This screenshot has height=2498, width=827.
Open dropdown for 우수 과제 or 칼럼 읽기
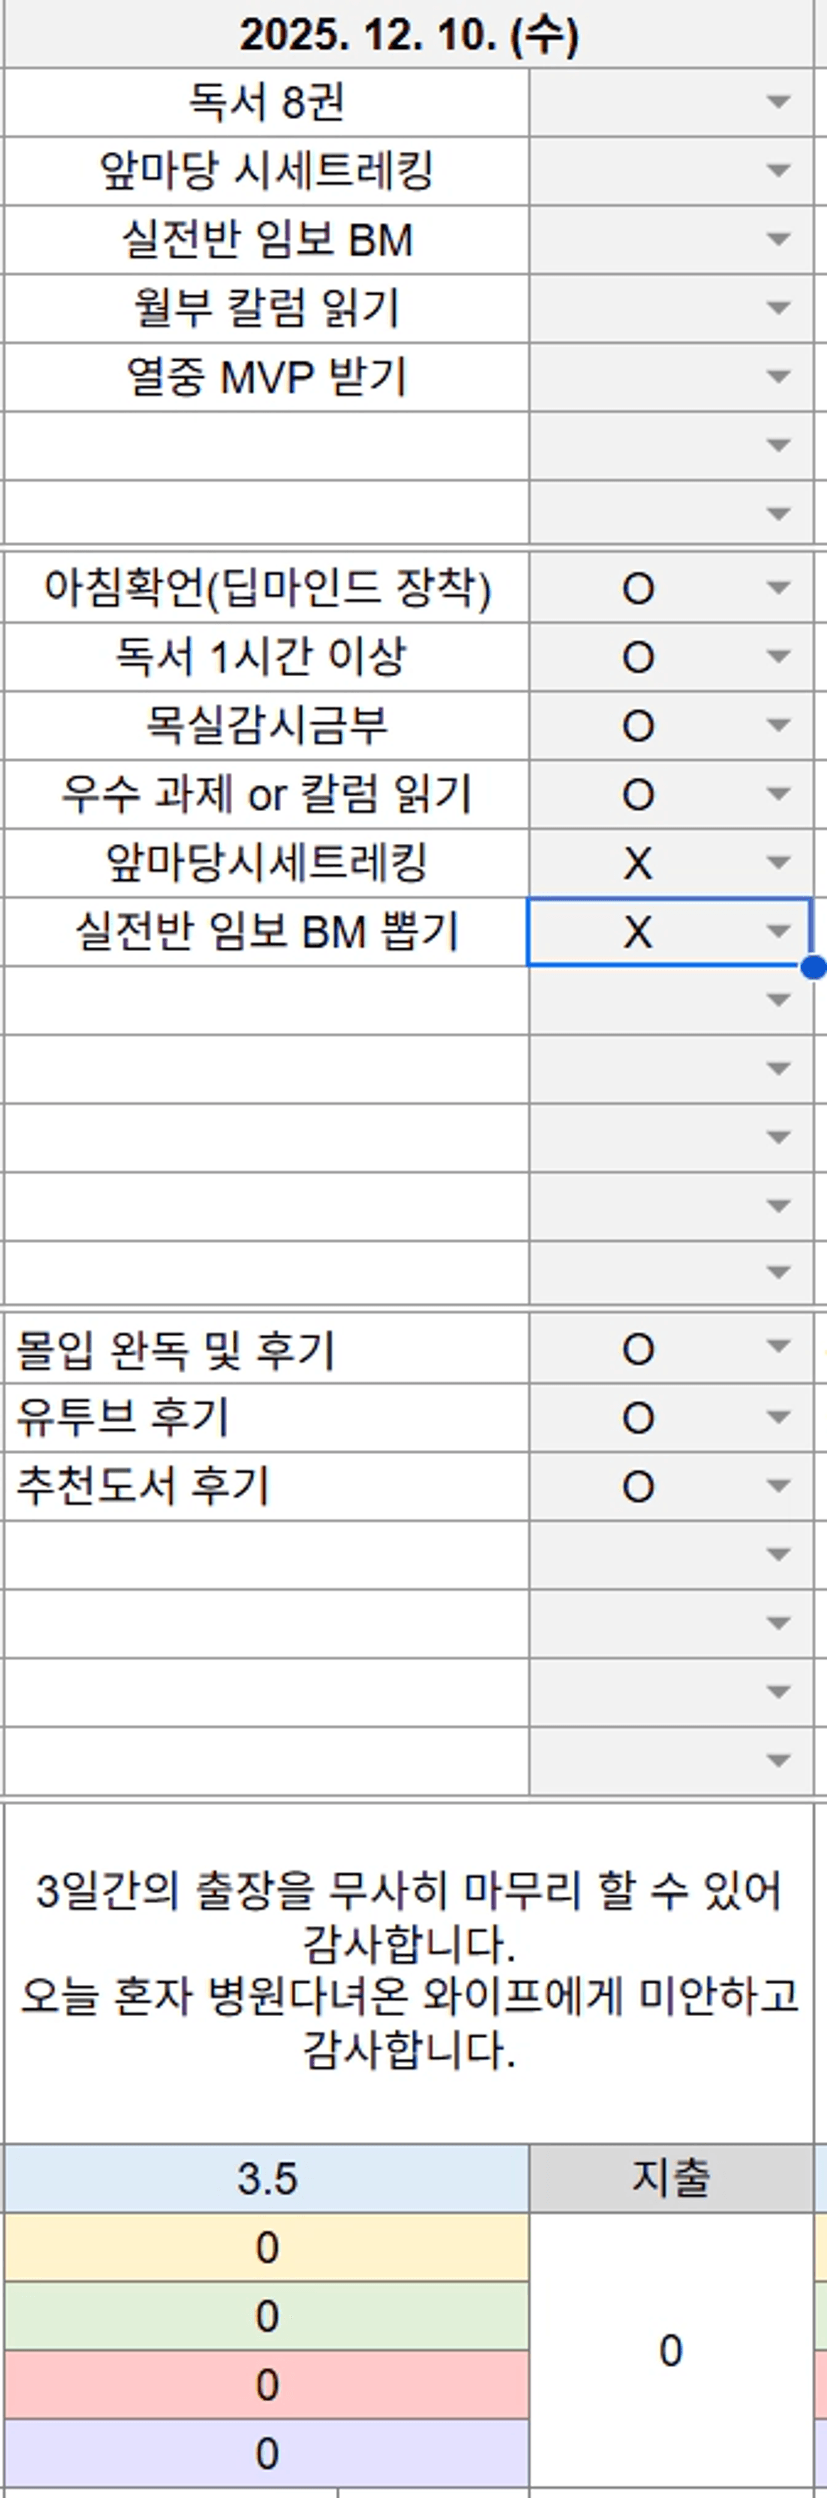778,794
